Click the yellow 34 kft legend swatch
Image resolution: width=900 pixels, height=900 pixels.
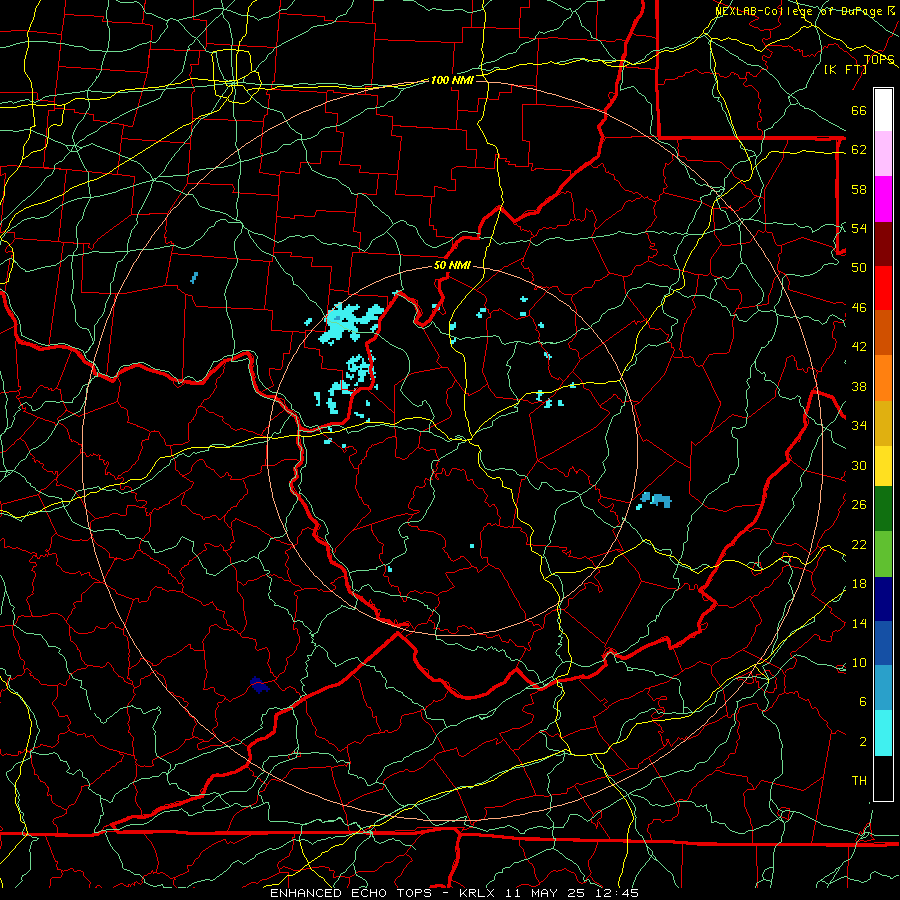point(883,466)
